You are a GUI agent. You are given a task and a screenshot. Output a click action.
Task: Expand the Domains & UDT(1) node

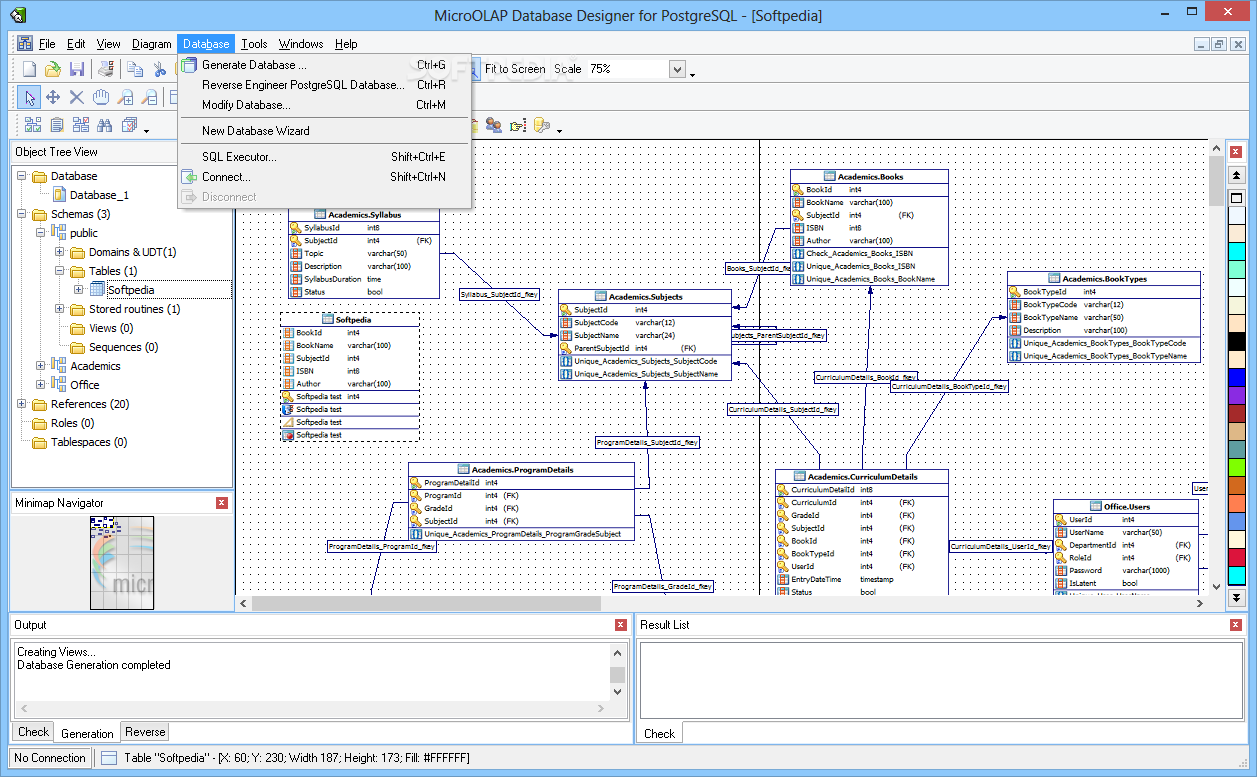[60, 252]
